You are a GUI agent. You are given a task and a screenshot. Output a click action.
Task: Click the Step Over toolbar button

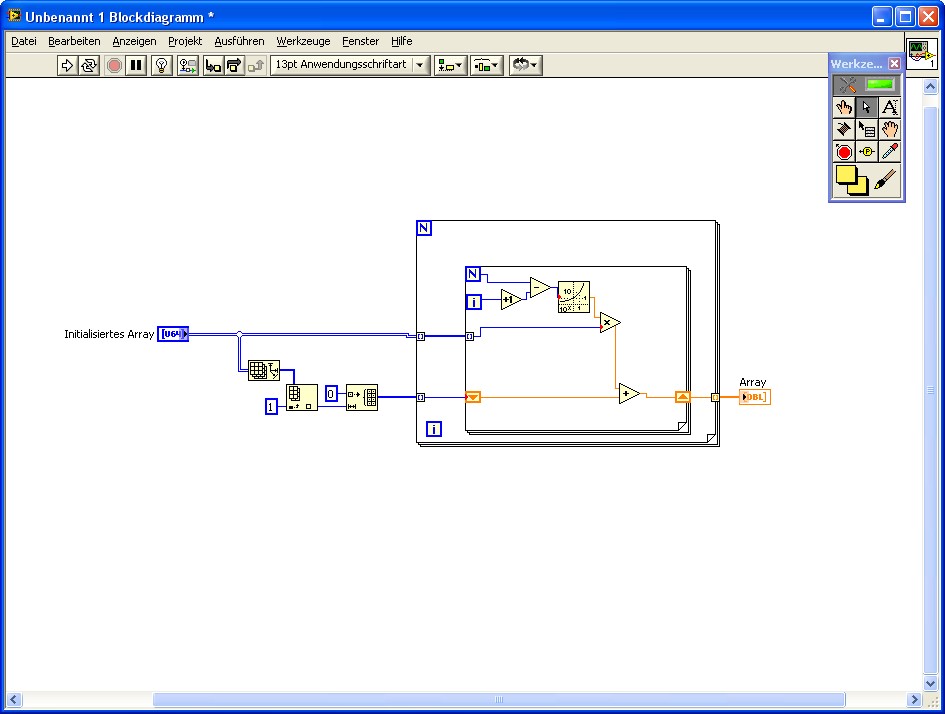pos(234,65)
